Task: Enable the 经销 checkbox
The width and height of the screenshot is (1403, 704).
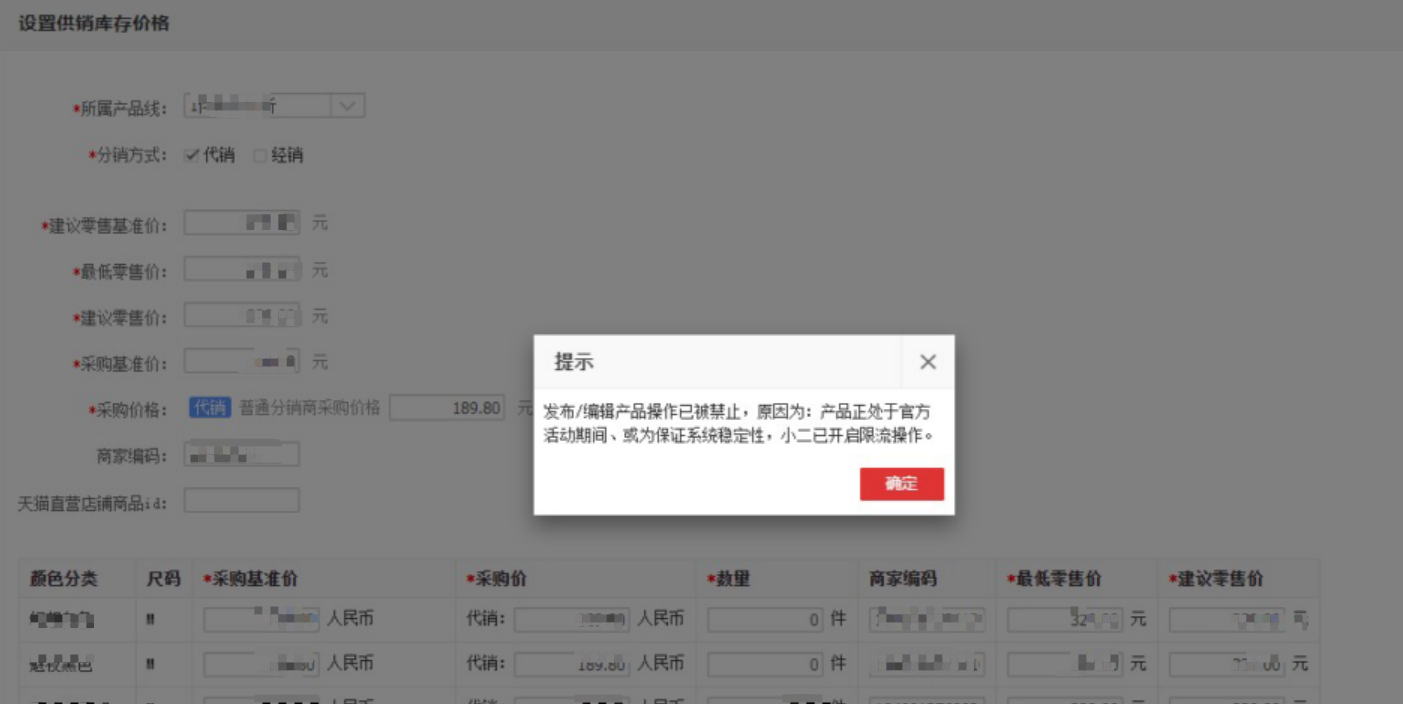Action: point(260,155)
